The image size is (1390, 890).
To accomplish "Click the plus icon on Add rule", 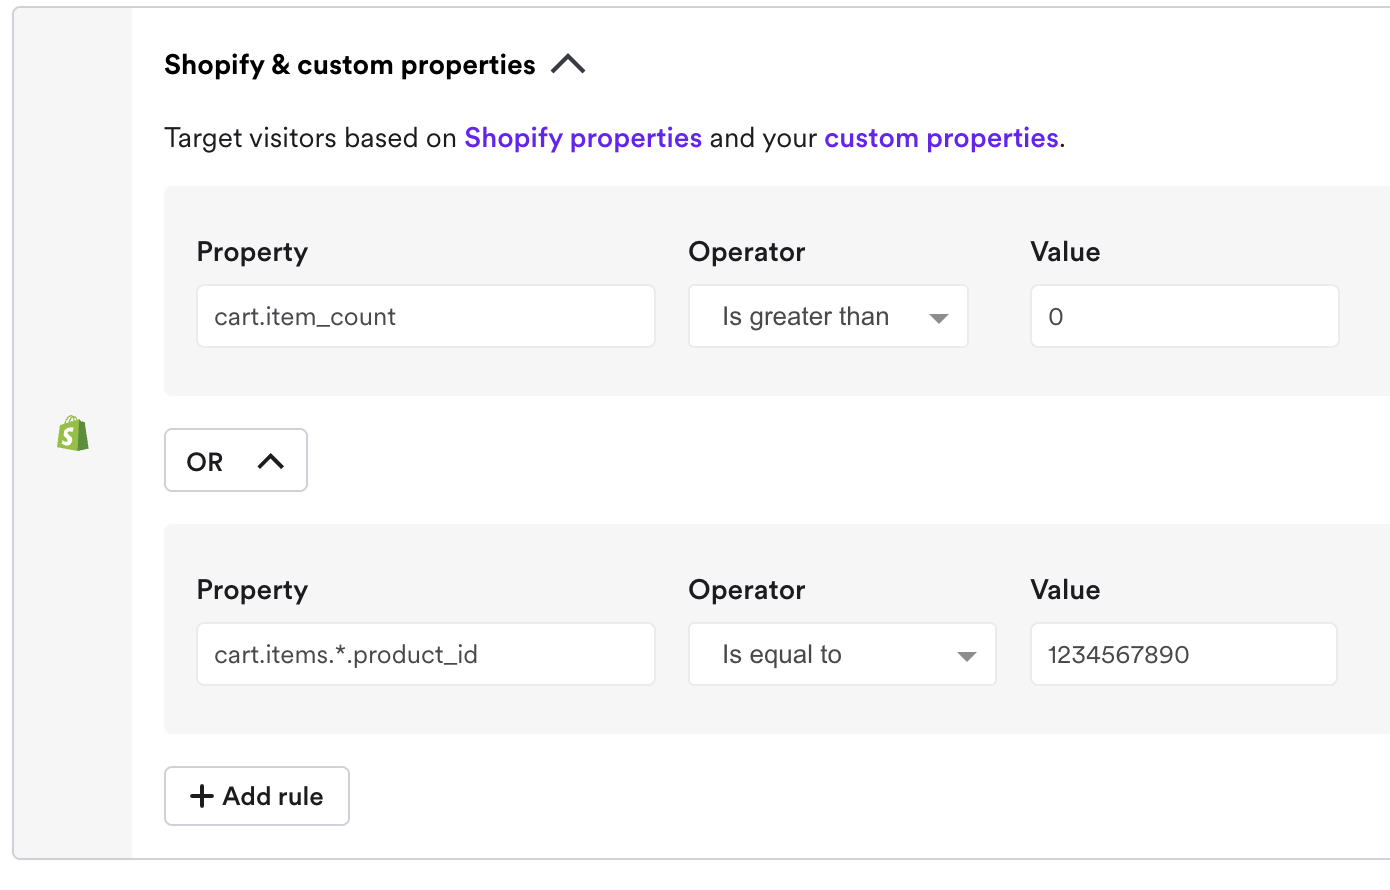I will tap(202, 796).
